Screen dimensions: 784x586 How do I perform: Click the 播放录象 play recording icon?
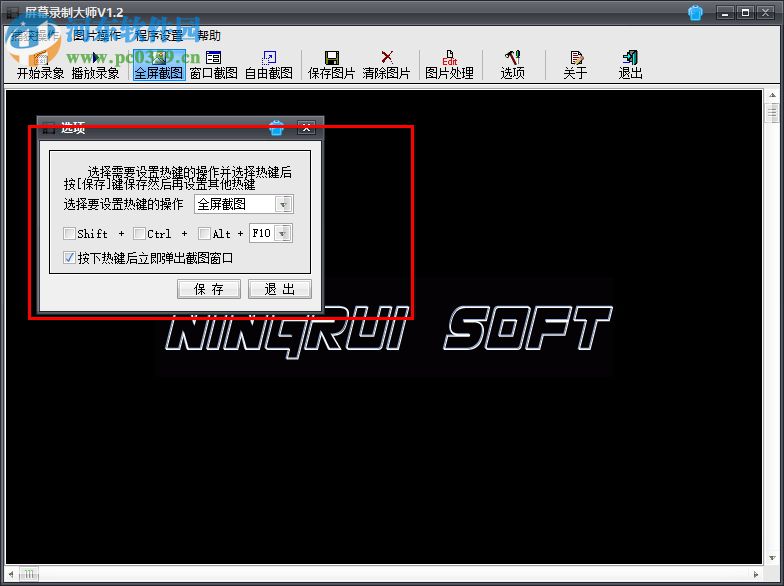pos(95,65)
